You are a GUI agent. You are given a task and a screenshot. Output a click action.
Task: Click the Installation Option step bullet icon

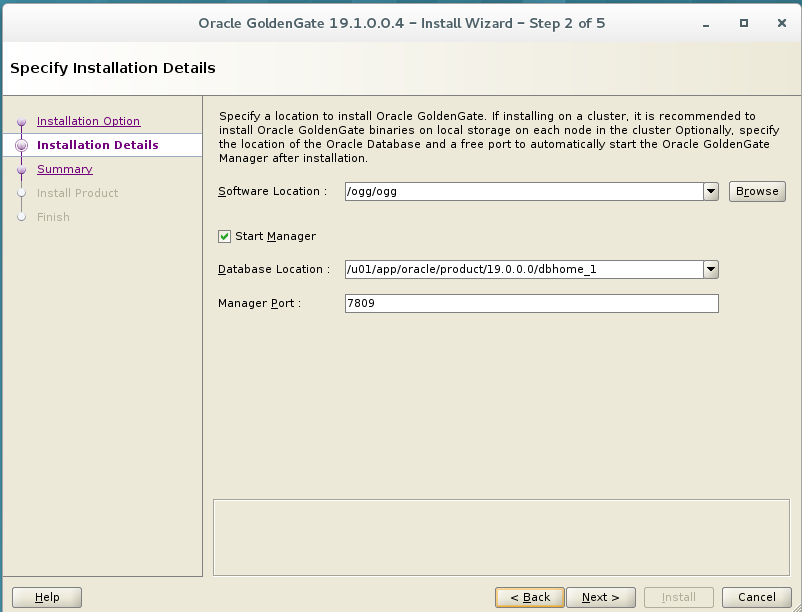[21, 122]
